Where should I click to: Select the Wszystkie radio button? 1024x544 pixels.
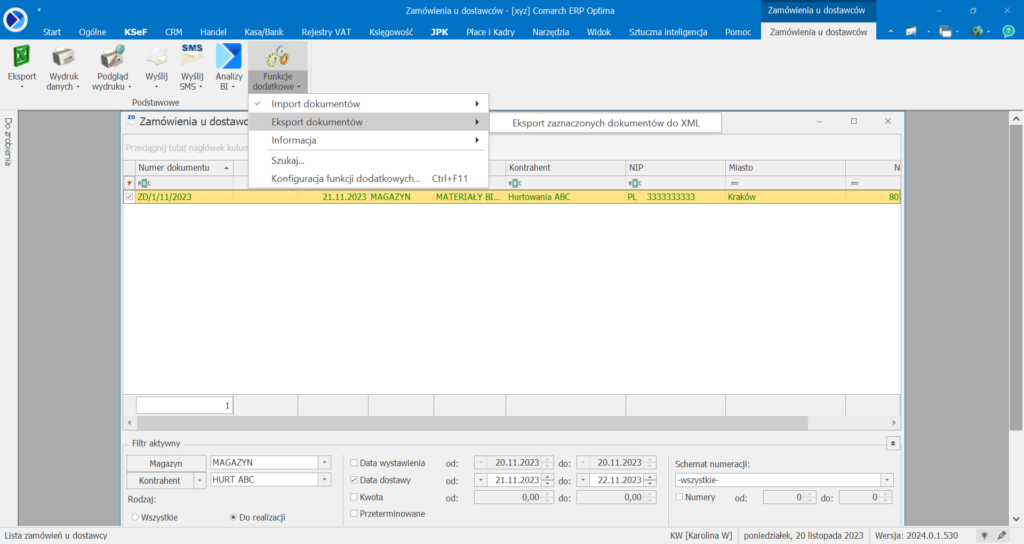pyautogui.click(x=135, y=517)
